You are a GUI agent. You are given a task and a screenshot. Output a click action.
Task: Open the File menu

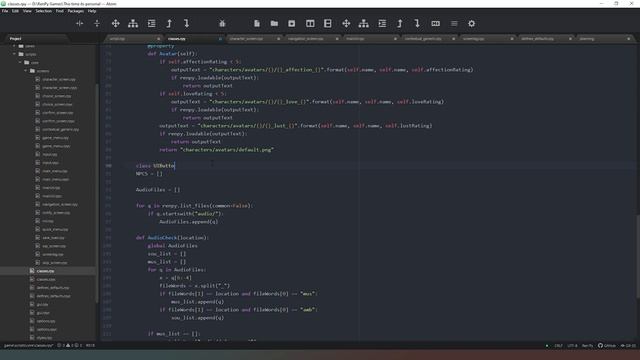pos(5,11)
